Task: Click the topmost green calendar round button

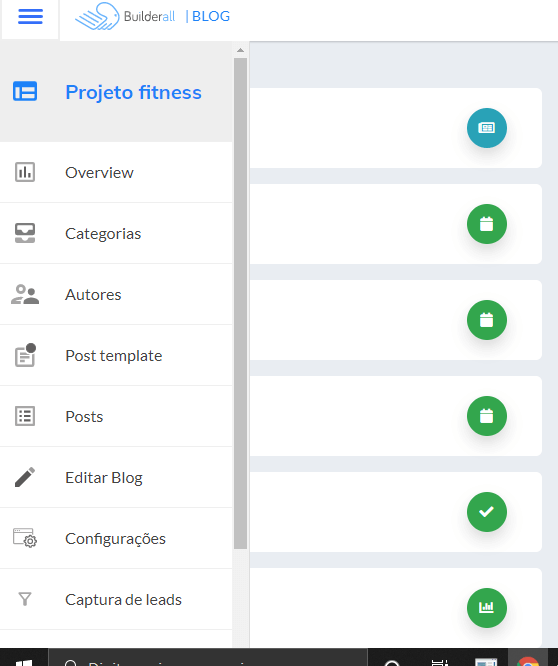Action: (487, 224)
